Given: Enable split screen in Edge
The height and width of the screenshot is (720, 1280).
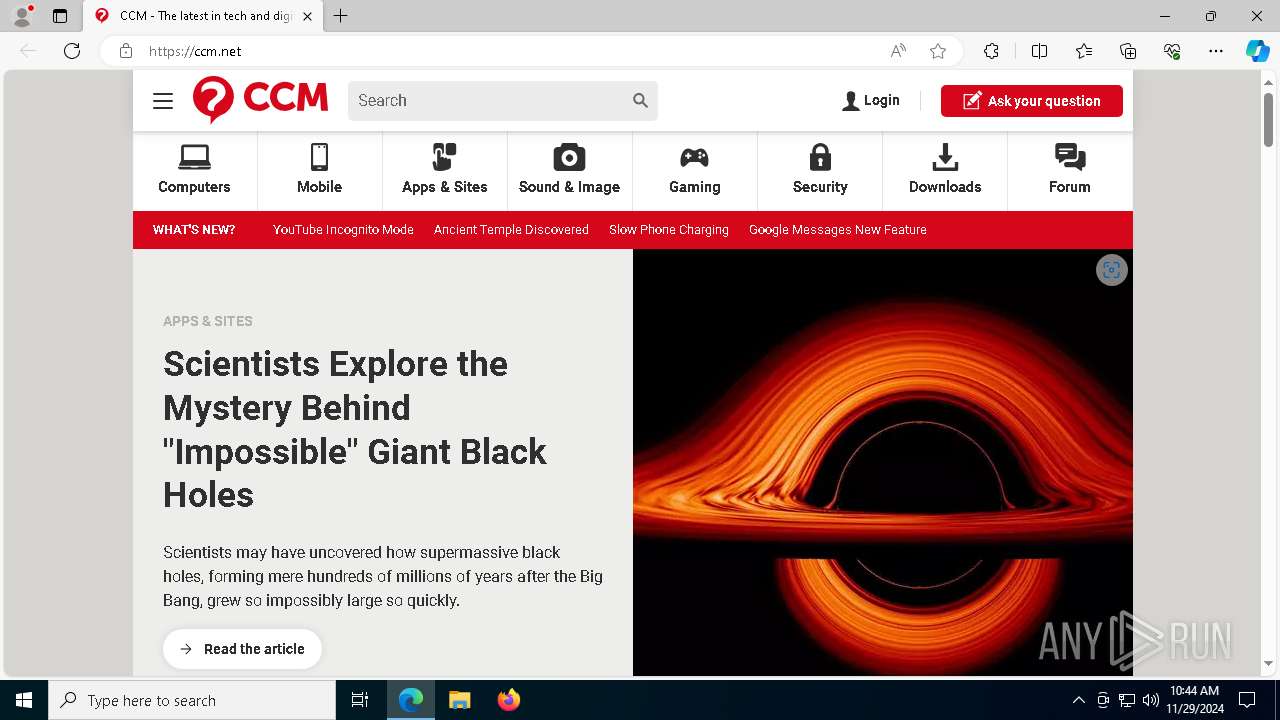Looking at the screenshot, I should pyautogui.click(x=1039, y=51).
